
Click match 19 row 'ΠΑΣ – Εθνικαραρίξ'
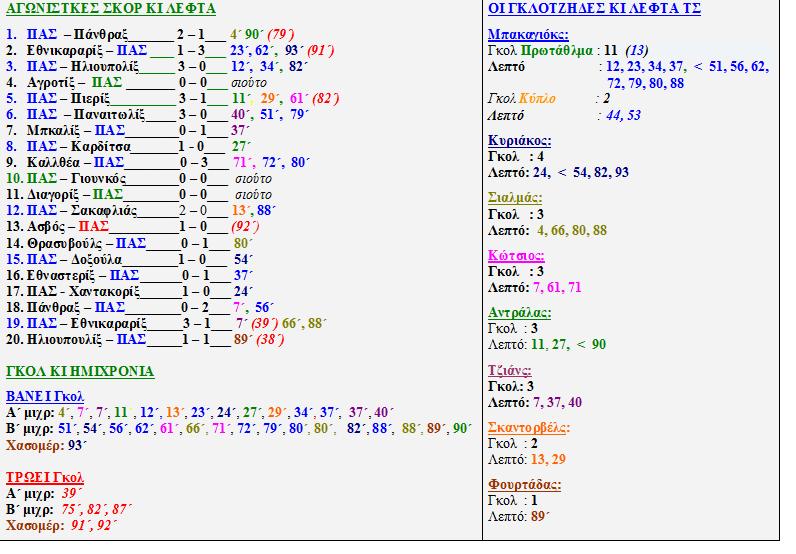(167, 323)
